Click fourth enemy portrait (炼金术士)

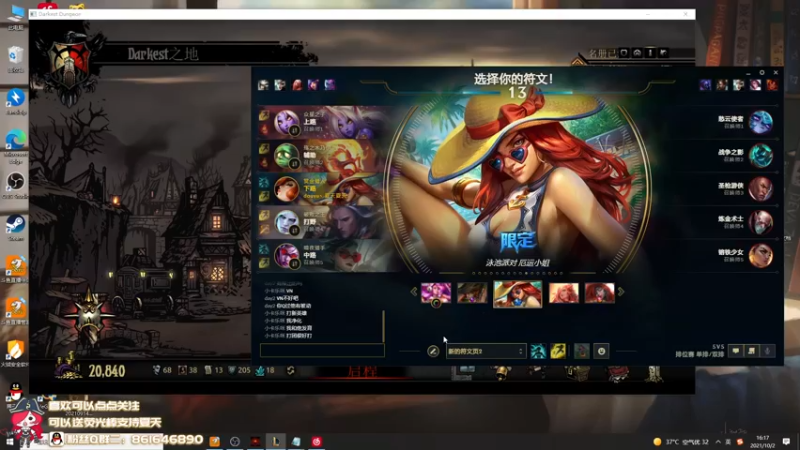click(x=760, y=222)
